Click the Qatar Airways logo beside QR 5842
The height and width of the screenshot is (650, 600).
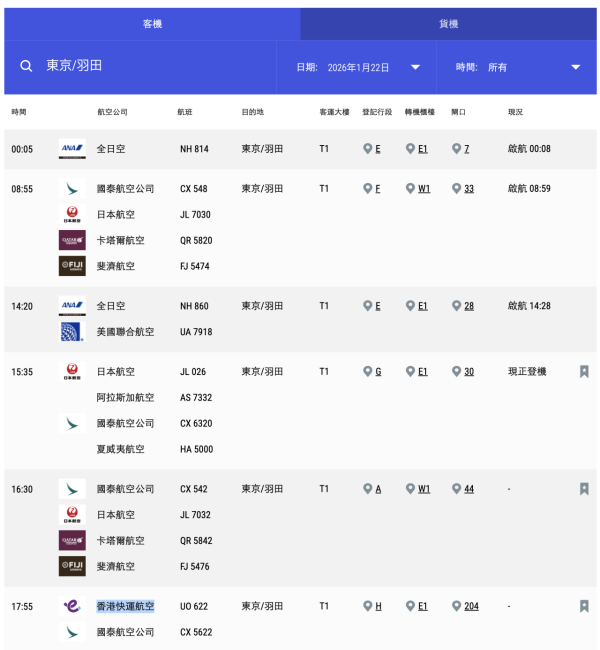[72, 540]
